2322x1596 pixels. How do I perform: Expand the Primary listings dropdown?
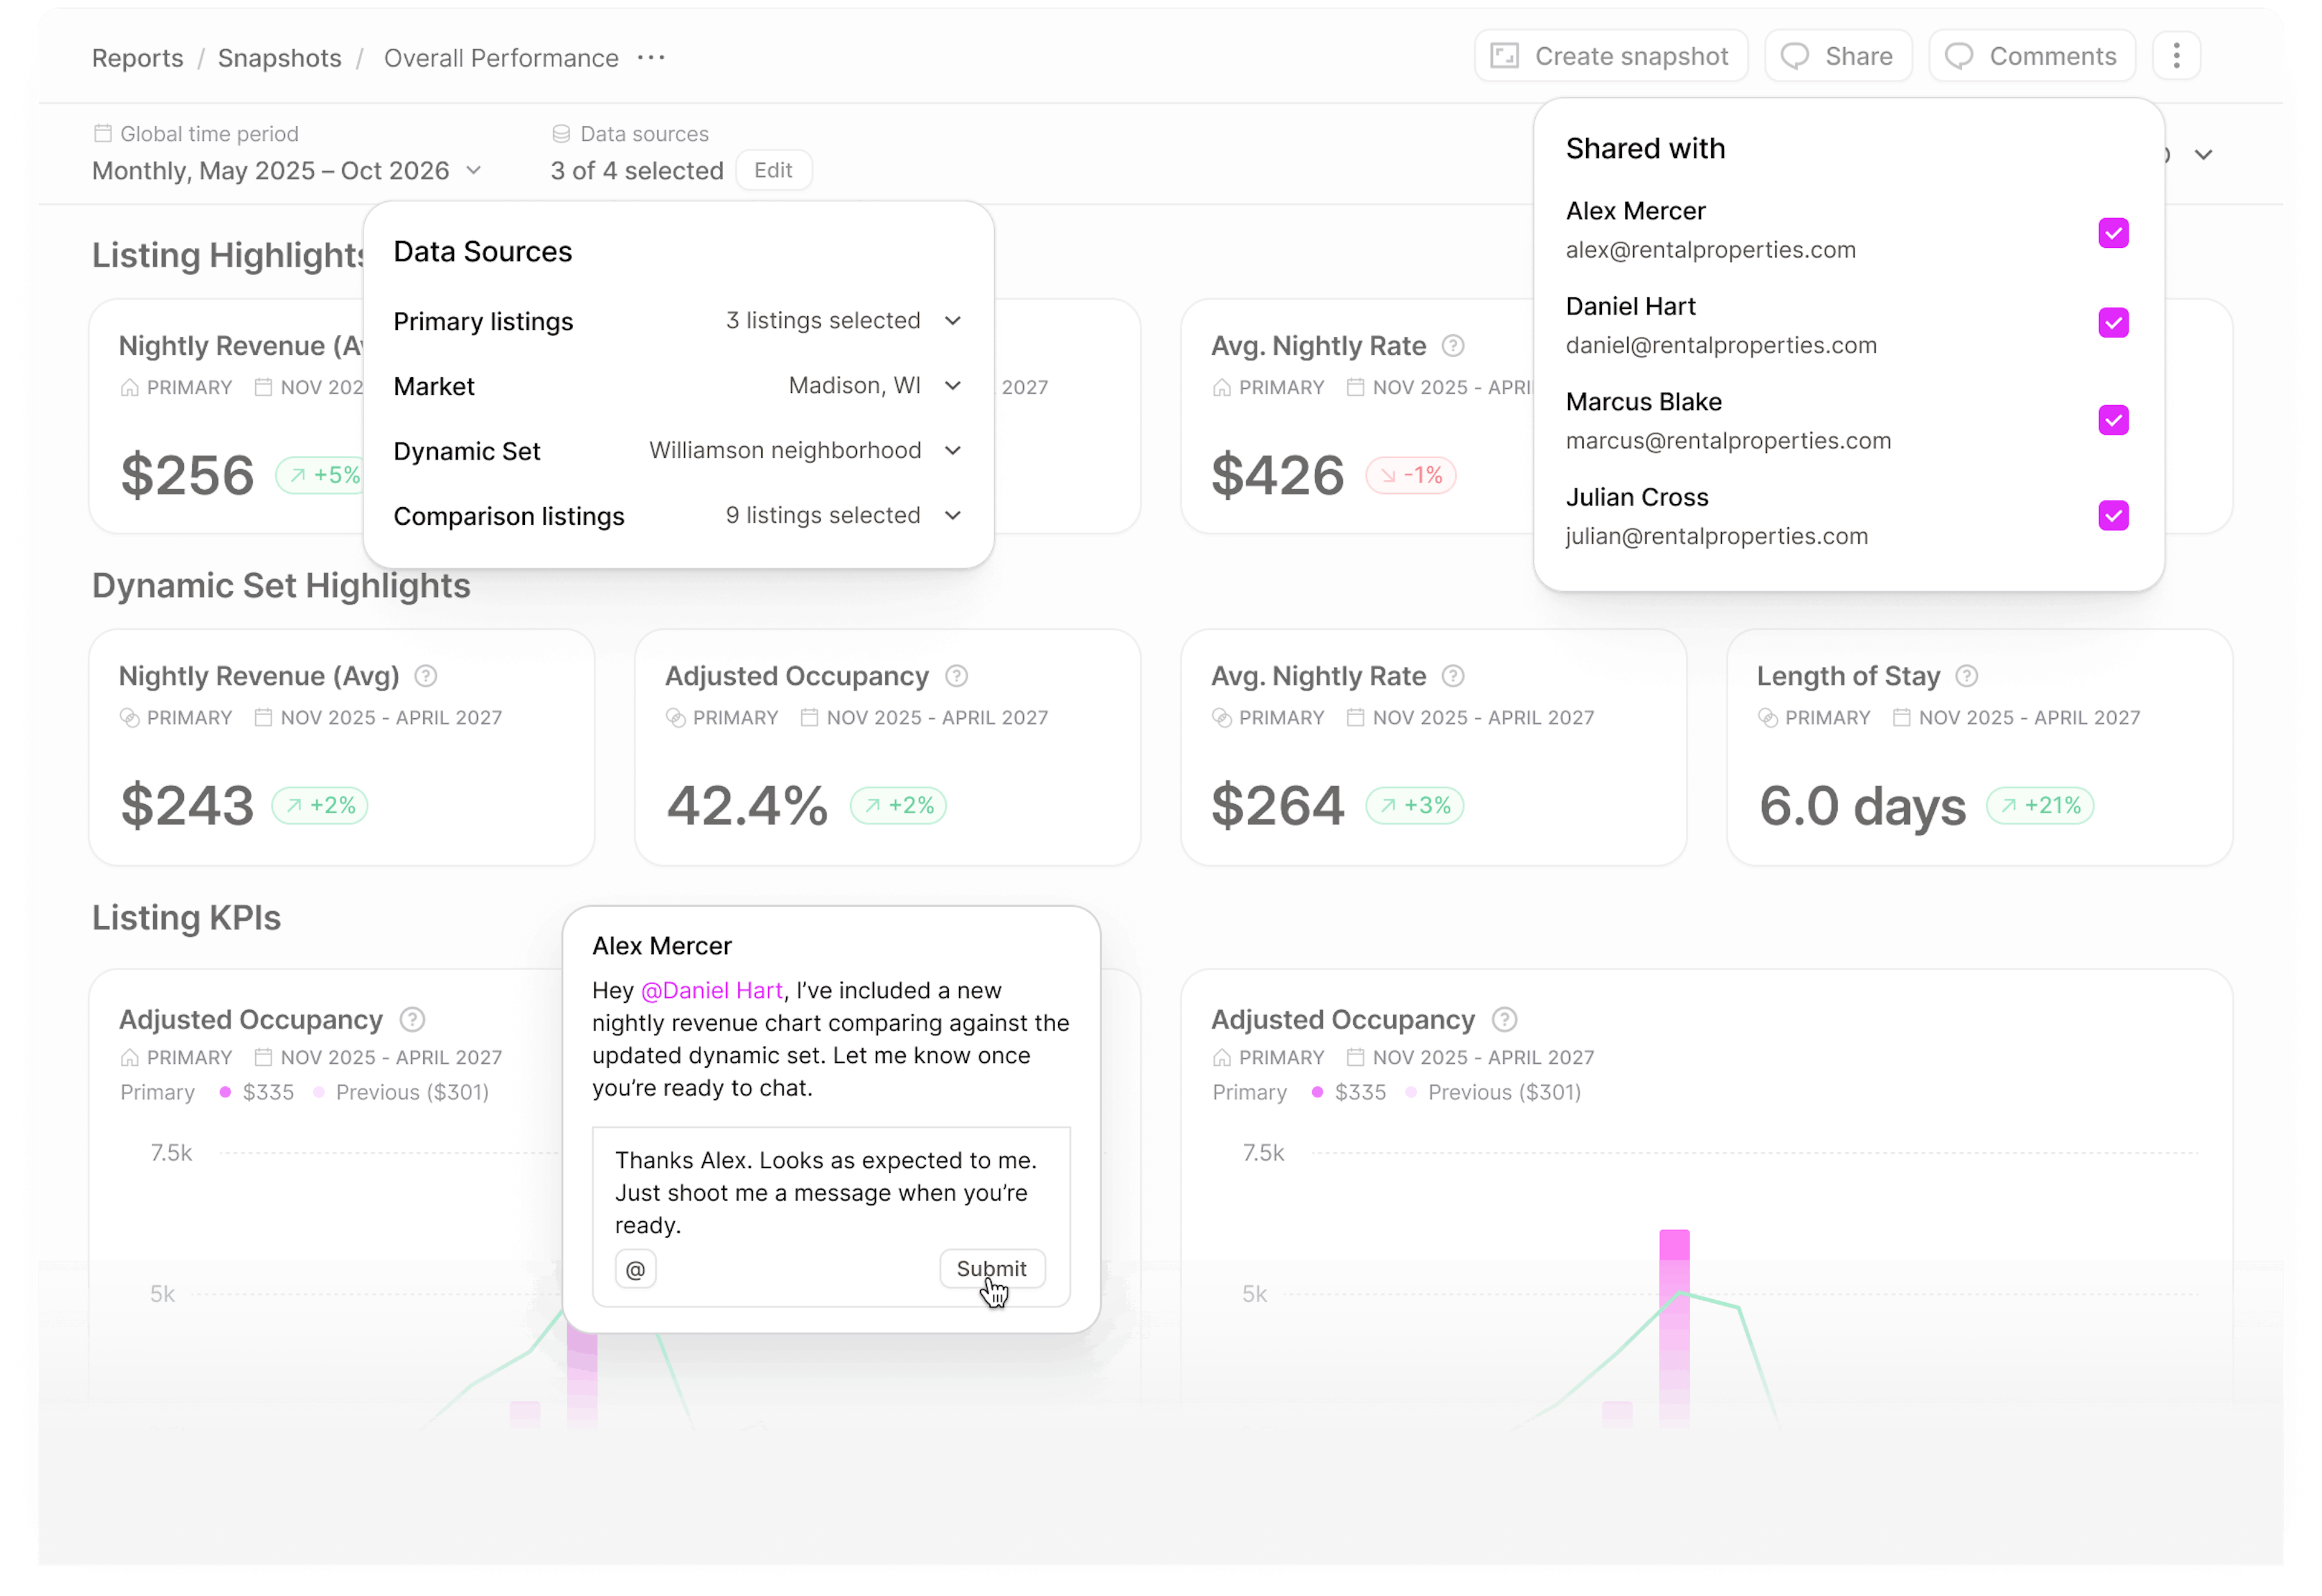tap(952, 321)
